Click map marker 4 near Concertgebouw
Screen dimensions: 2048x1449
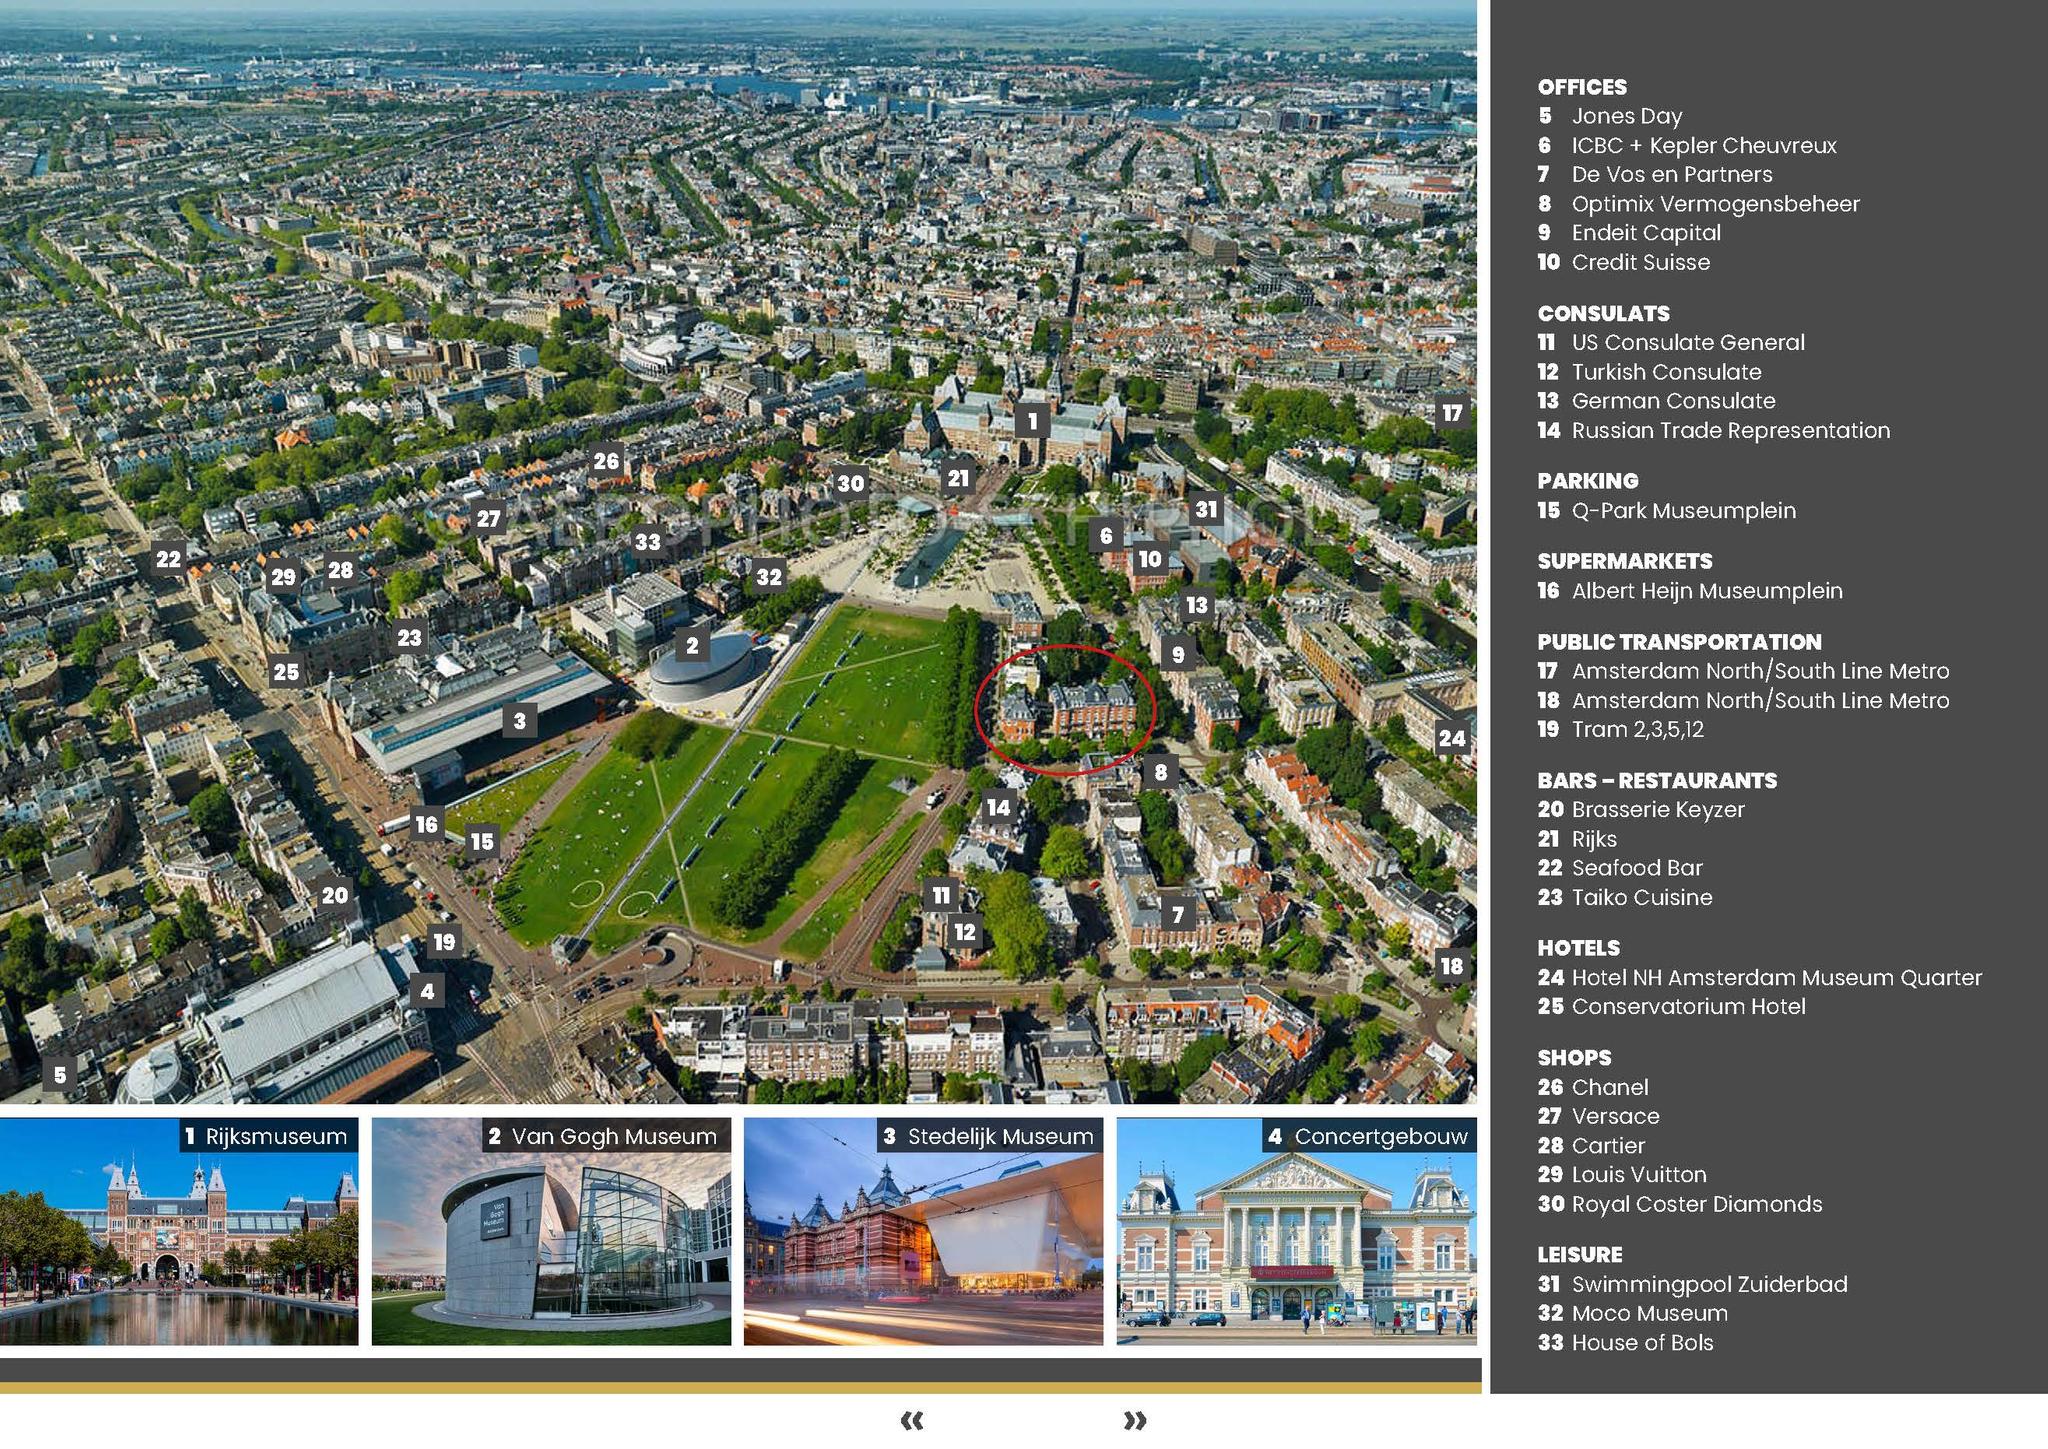tap(427, 991)
